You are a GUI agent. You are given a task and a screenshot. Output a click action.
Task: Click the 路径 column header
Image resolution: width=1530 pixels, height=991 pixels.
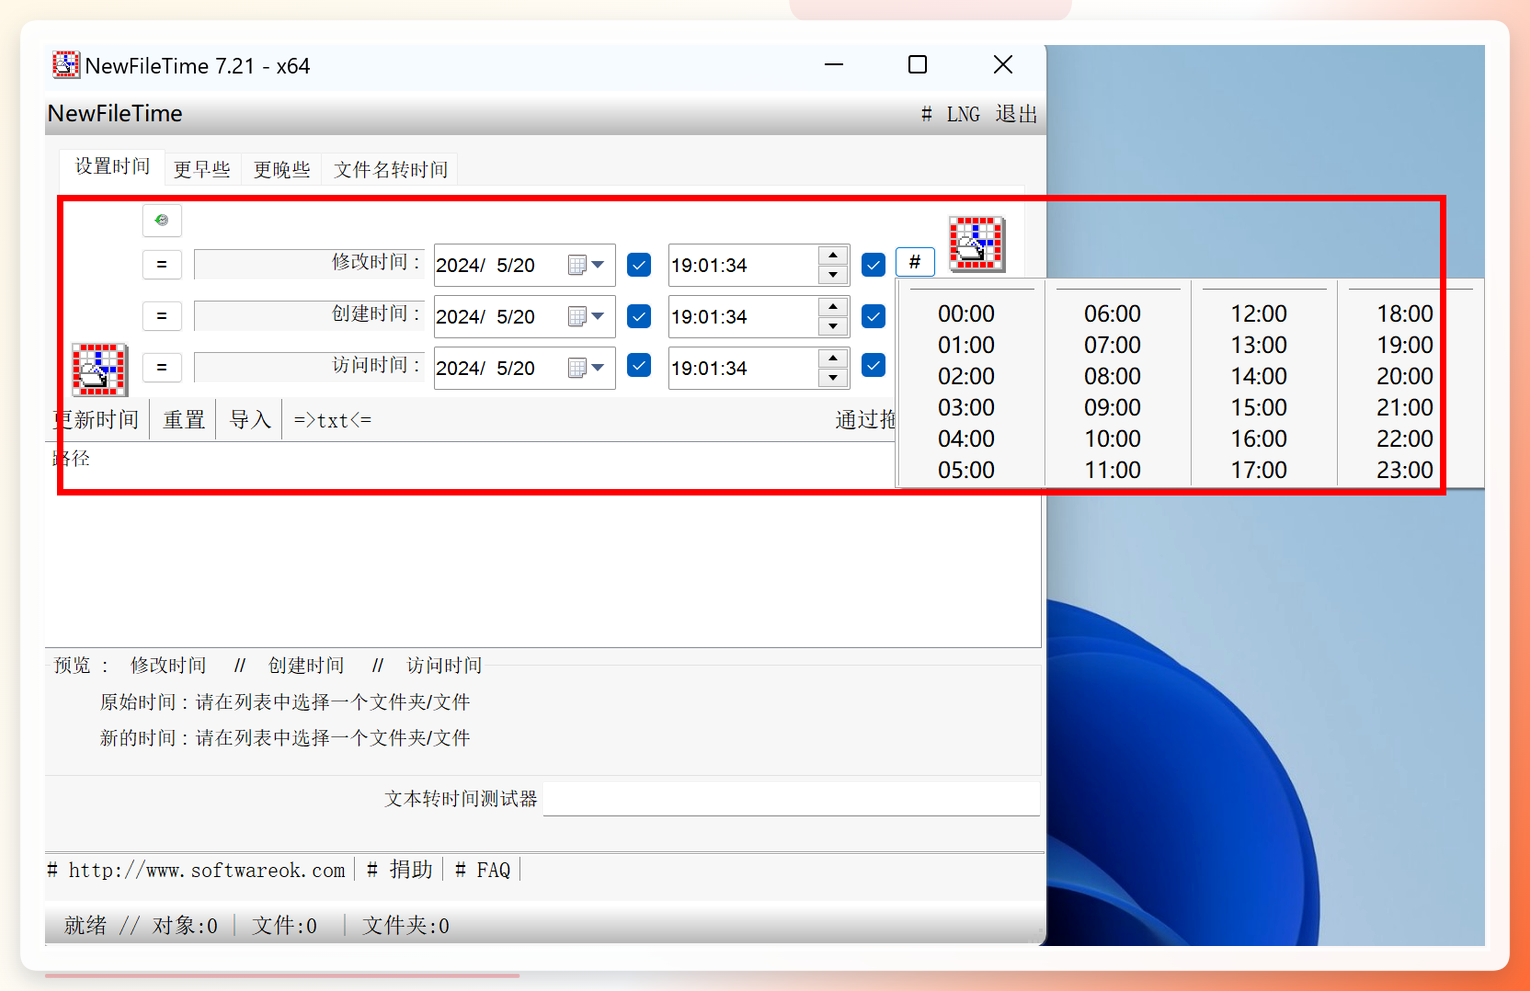point(71,459)
